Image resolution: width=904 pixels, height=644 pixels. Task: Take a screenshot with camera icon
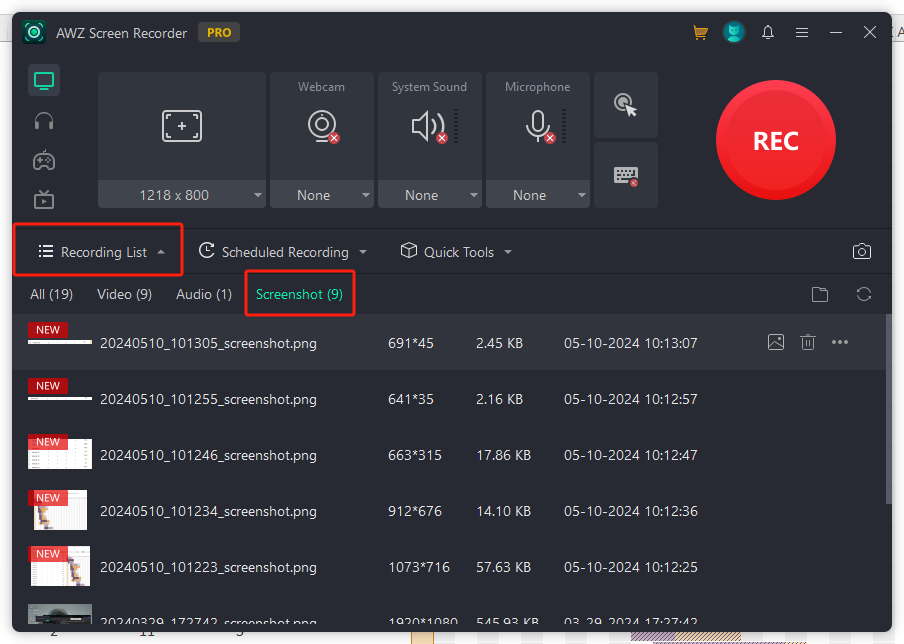[861, 252]
